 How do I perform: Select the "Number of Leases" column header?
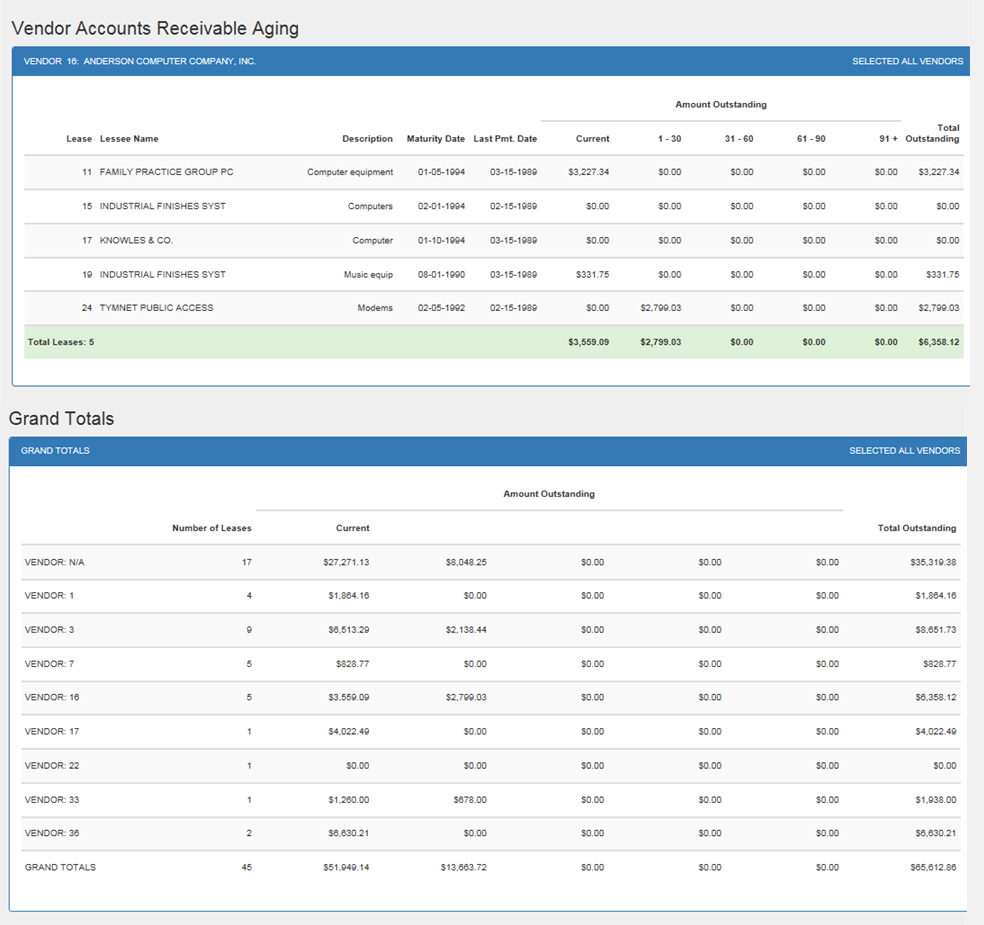pos(212,528)
